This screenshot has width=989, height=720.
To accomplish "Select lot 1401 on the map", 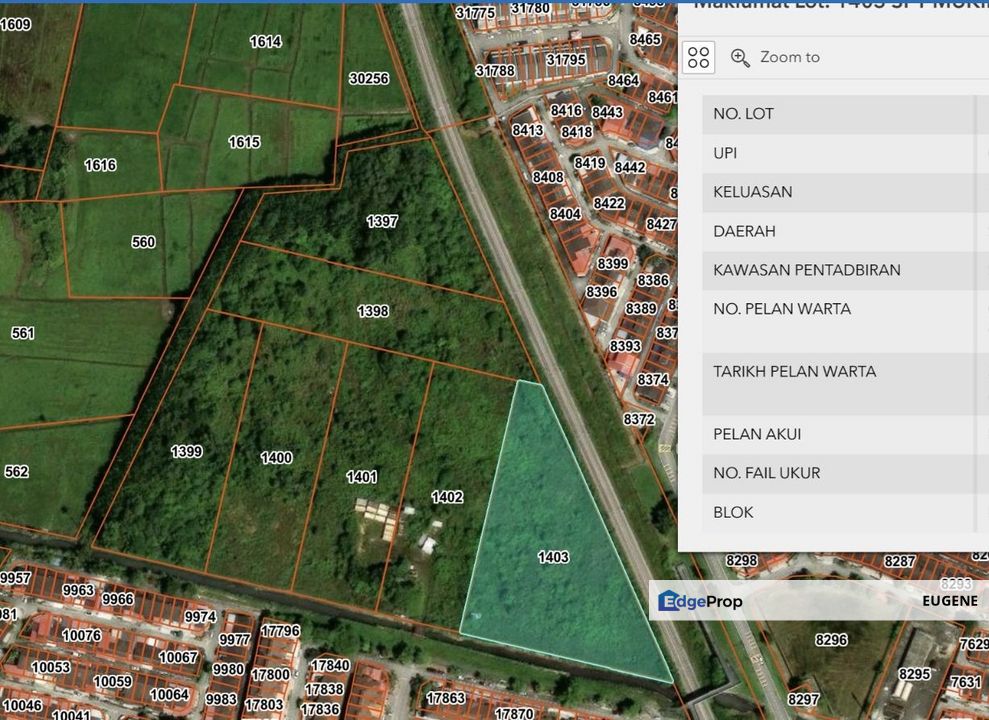I will [361, 477].
